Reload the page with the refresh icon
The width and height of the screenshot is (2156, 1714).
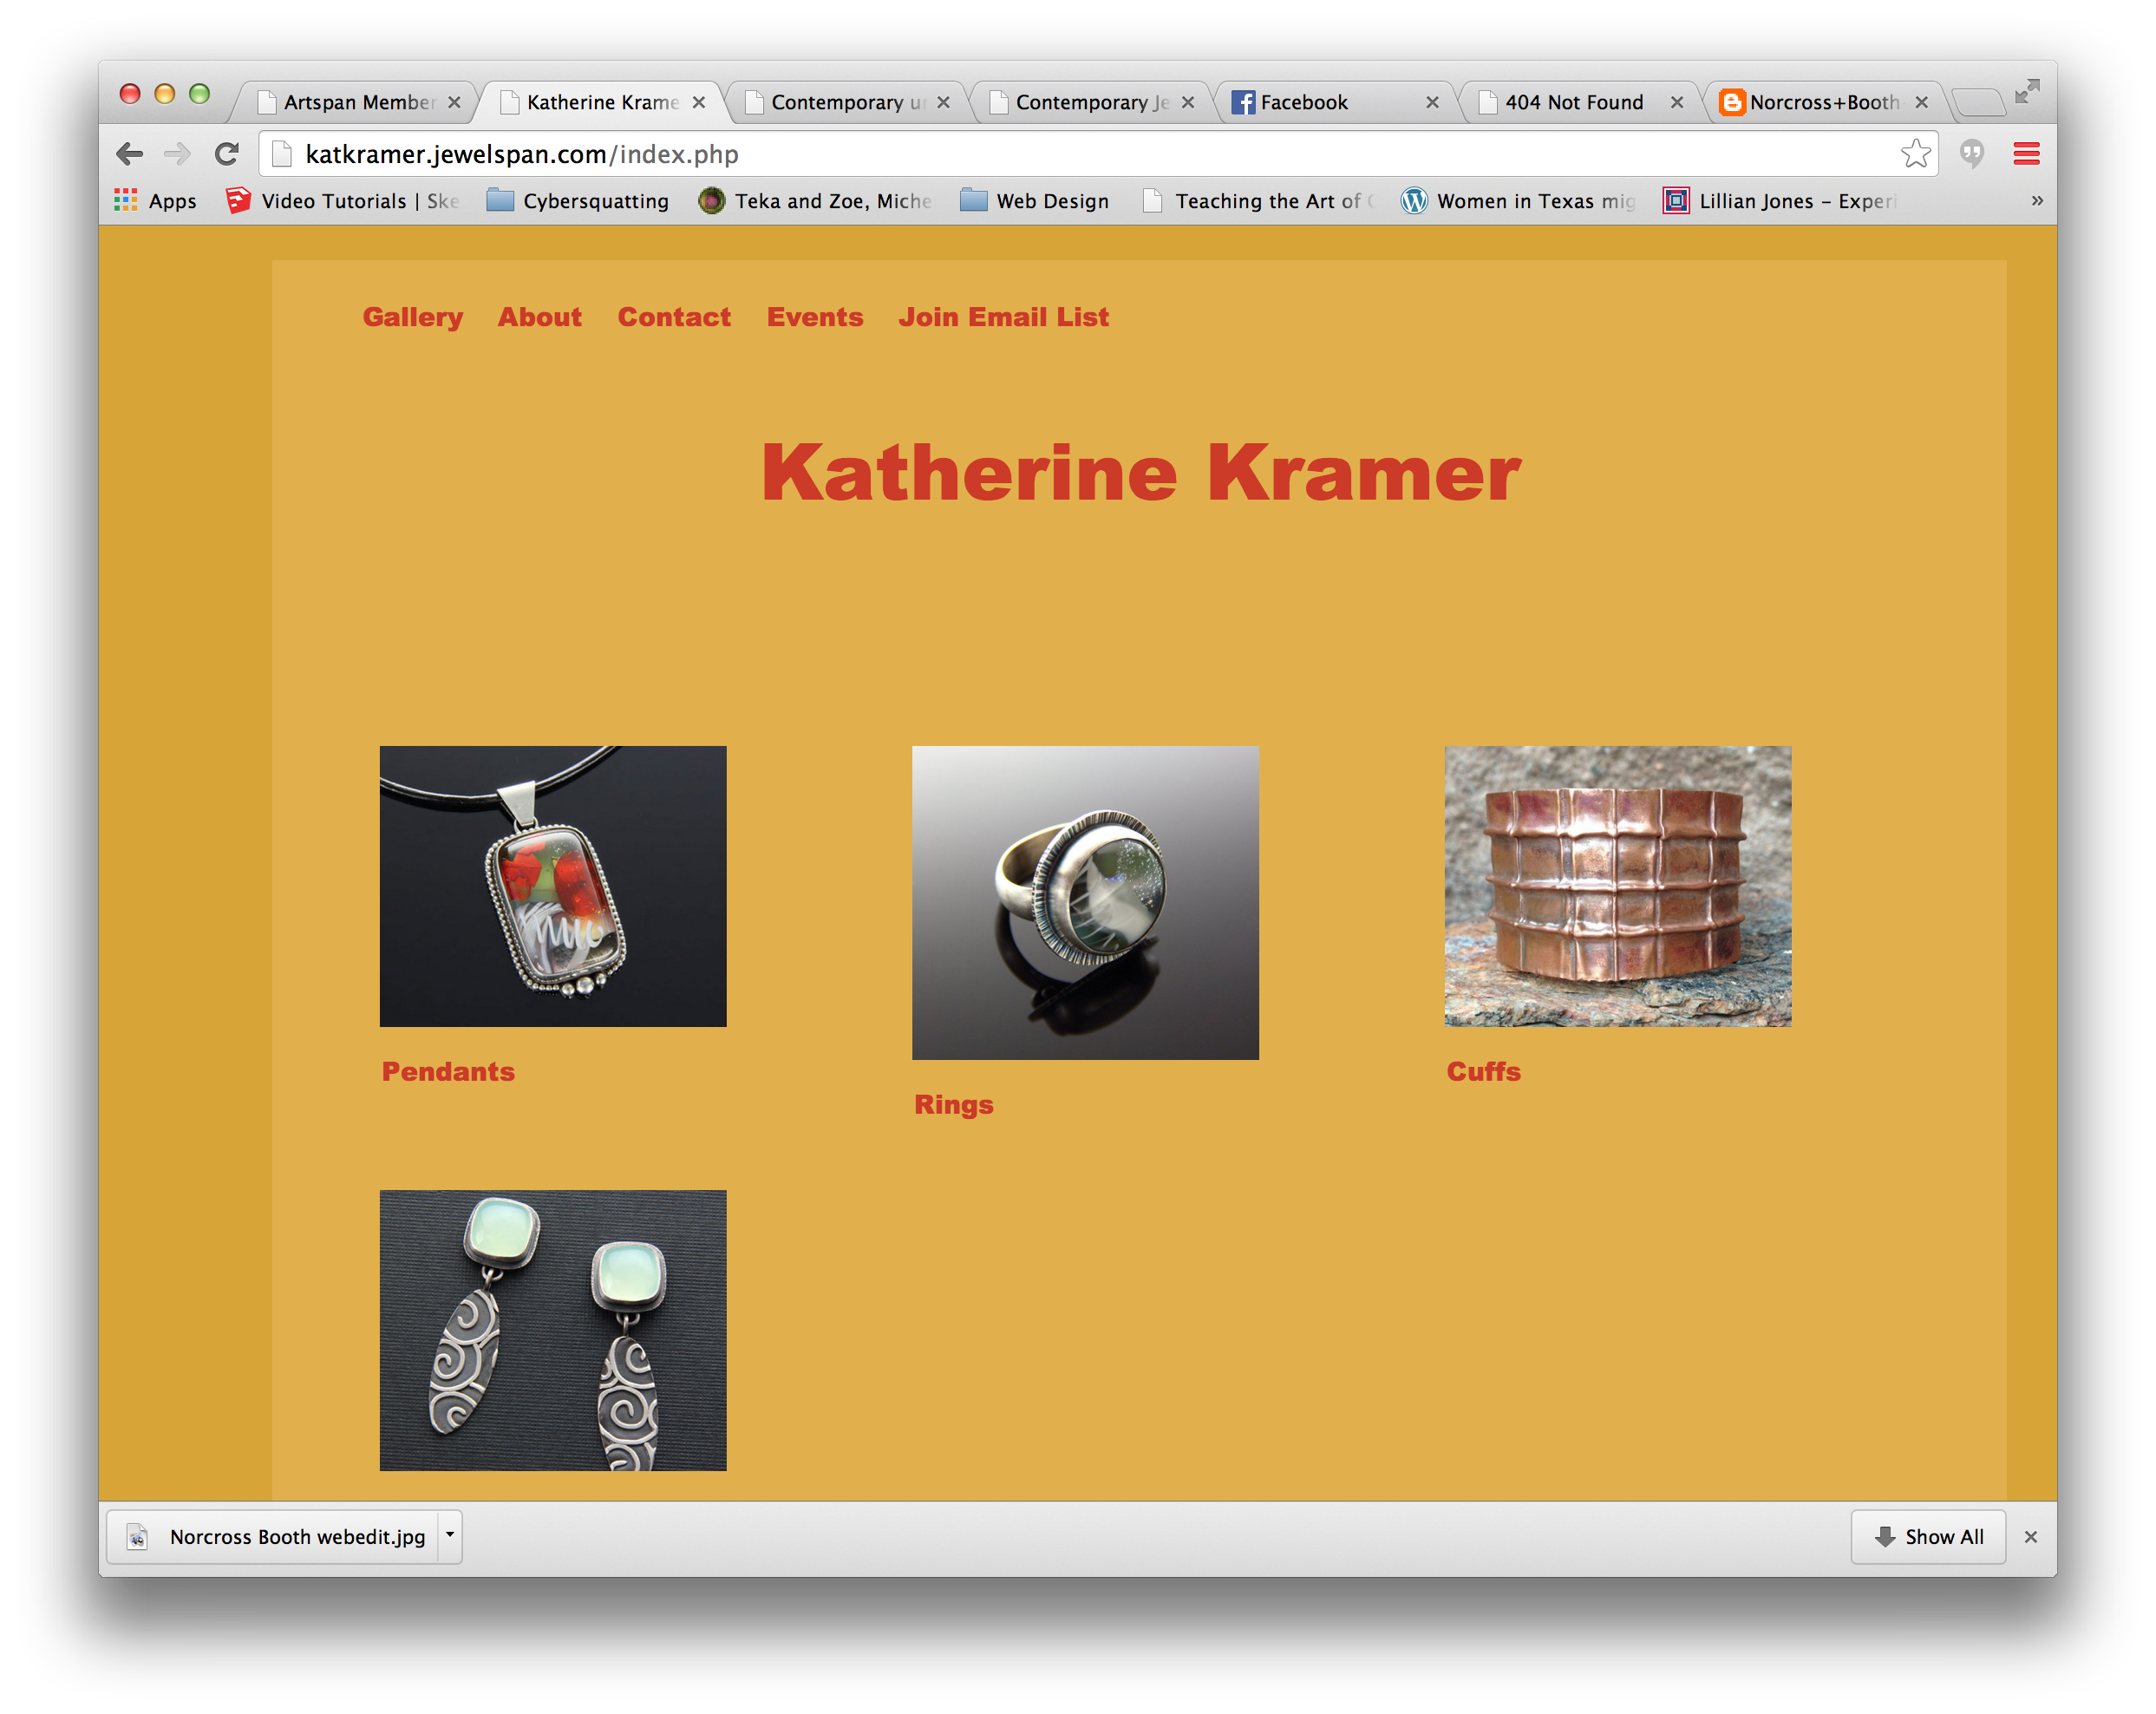pyautogui.click(x=227, y=154)
